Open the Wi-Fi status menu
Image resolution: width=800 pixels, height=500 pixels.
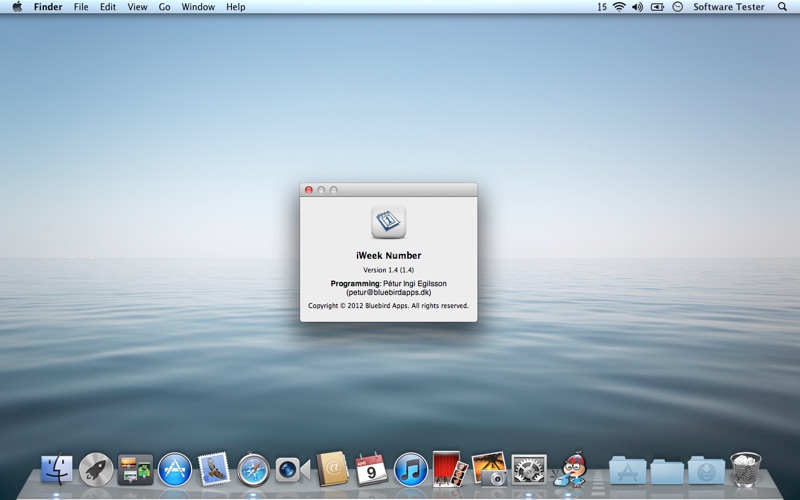tap(619, 7)
